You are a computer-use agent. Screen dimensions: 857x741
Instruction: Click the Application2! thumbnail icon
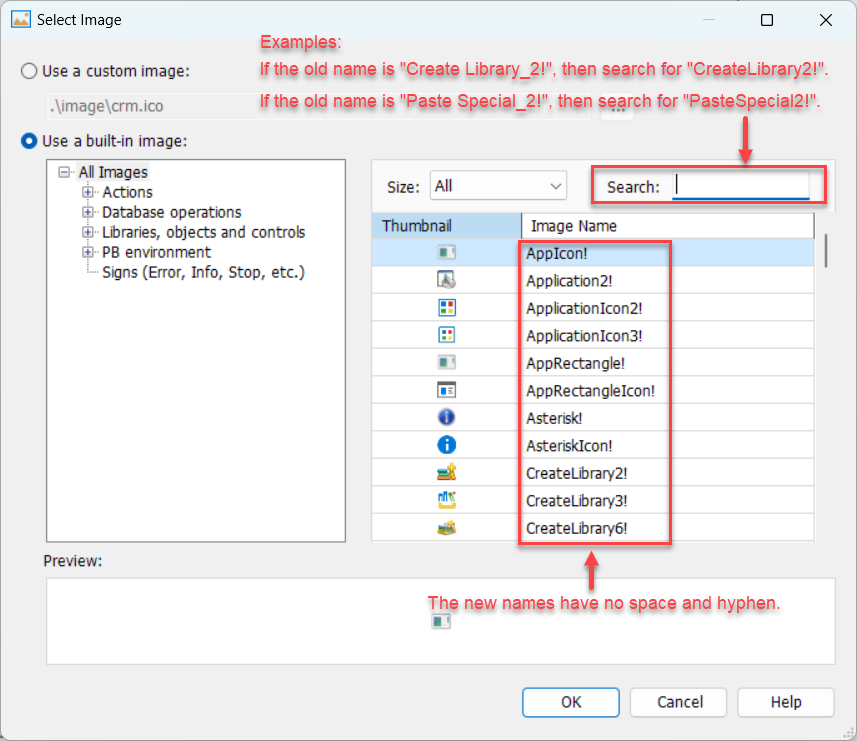tap(446, 281)
